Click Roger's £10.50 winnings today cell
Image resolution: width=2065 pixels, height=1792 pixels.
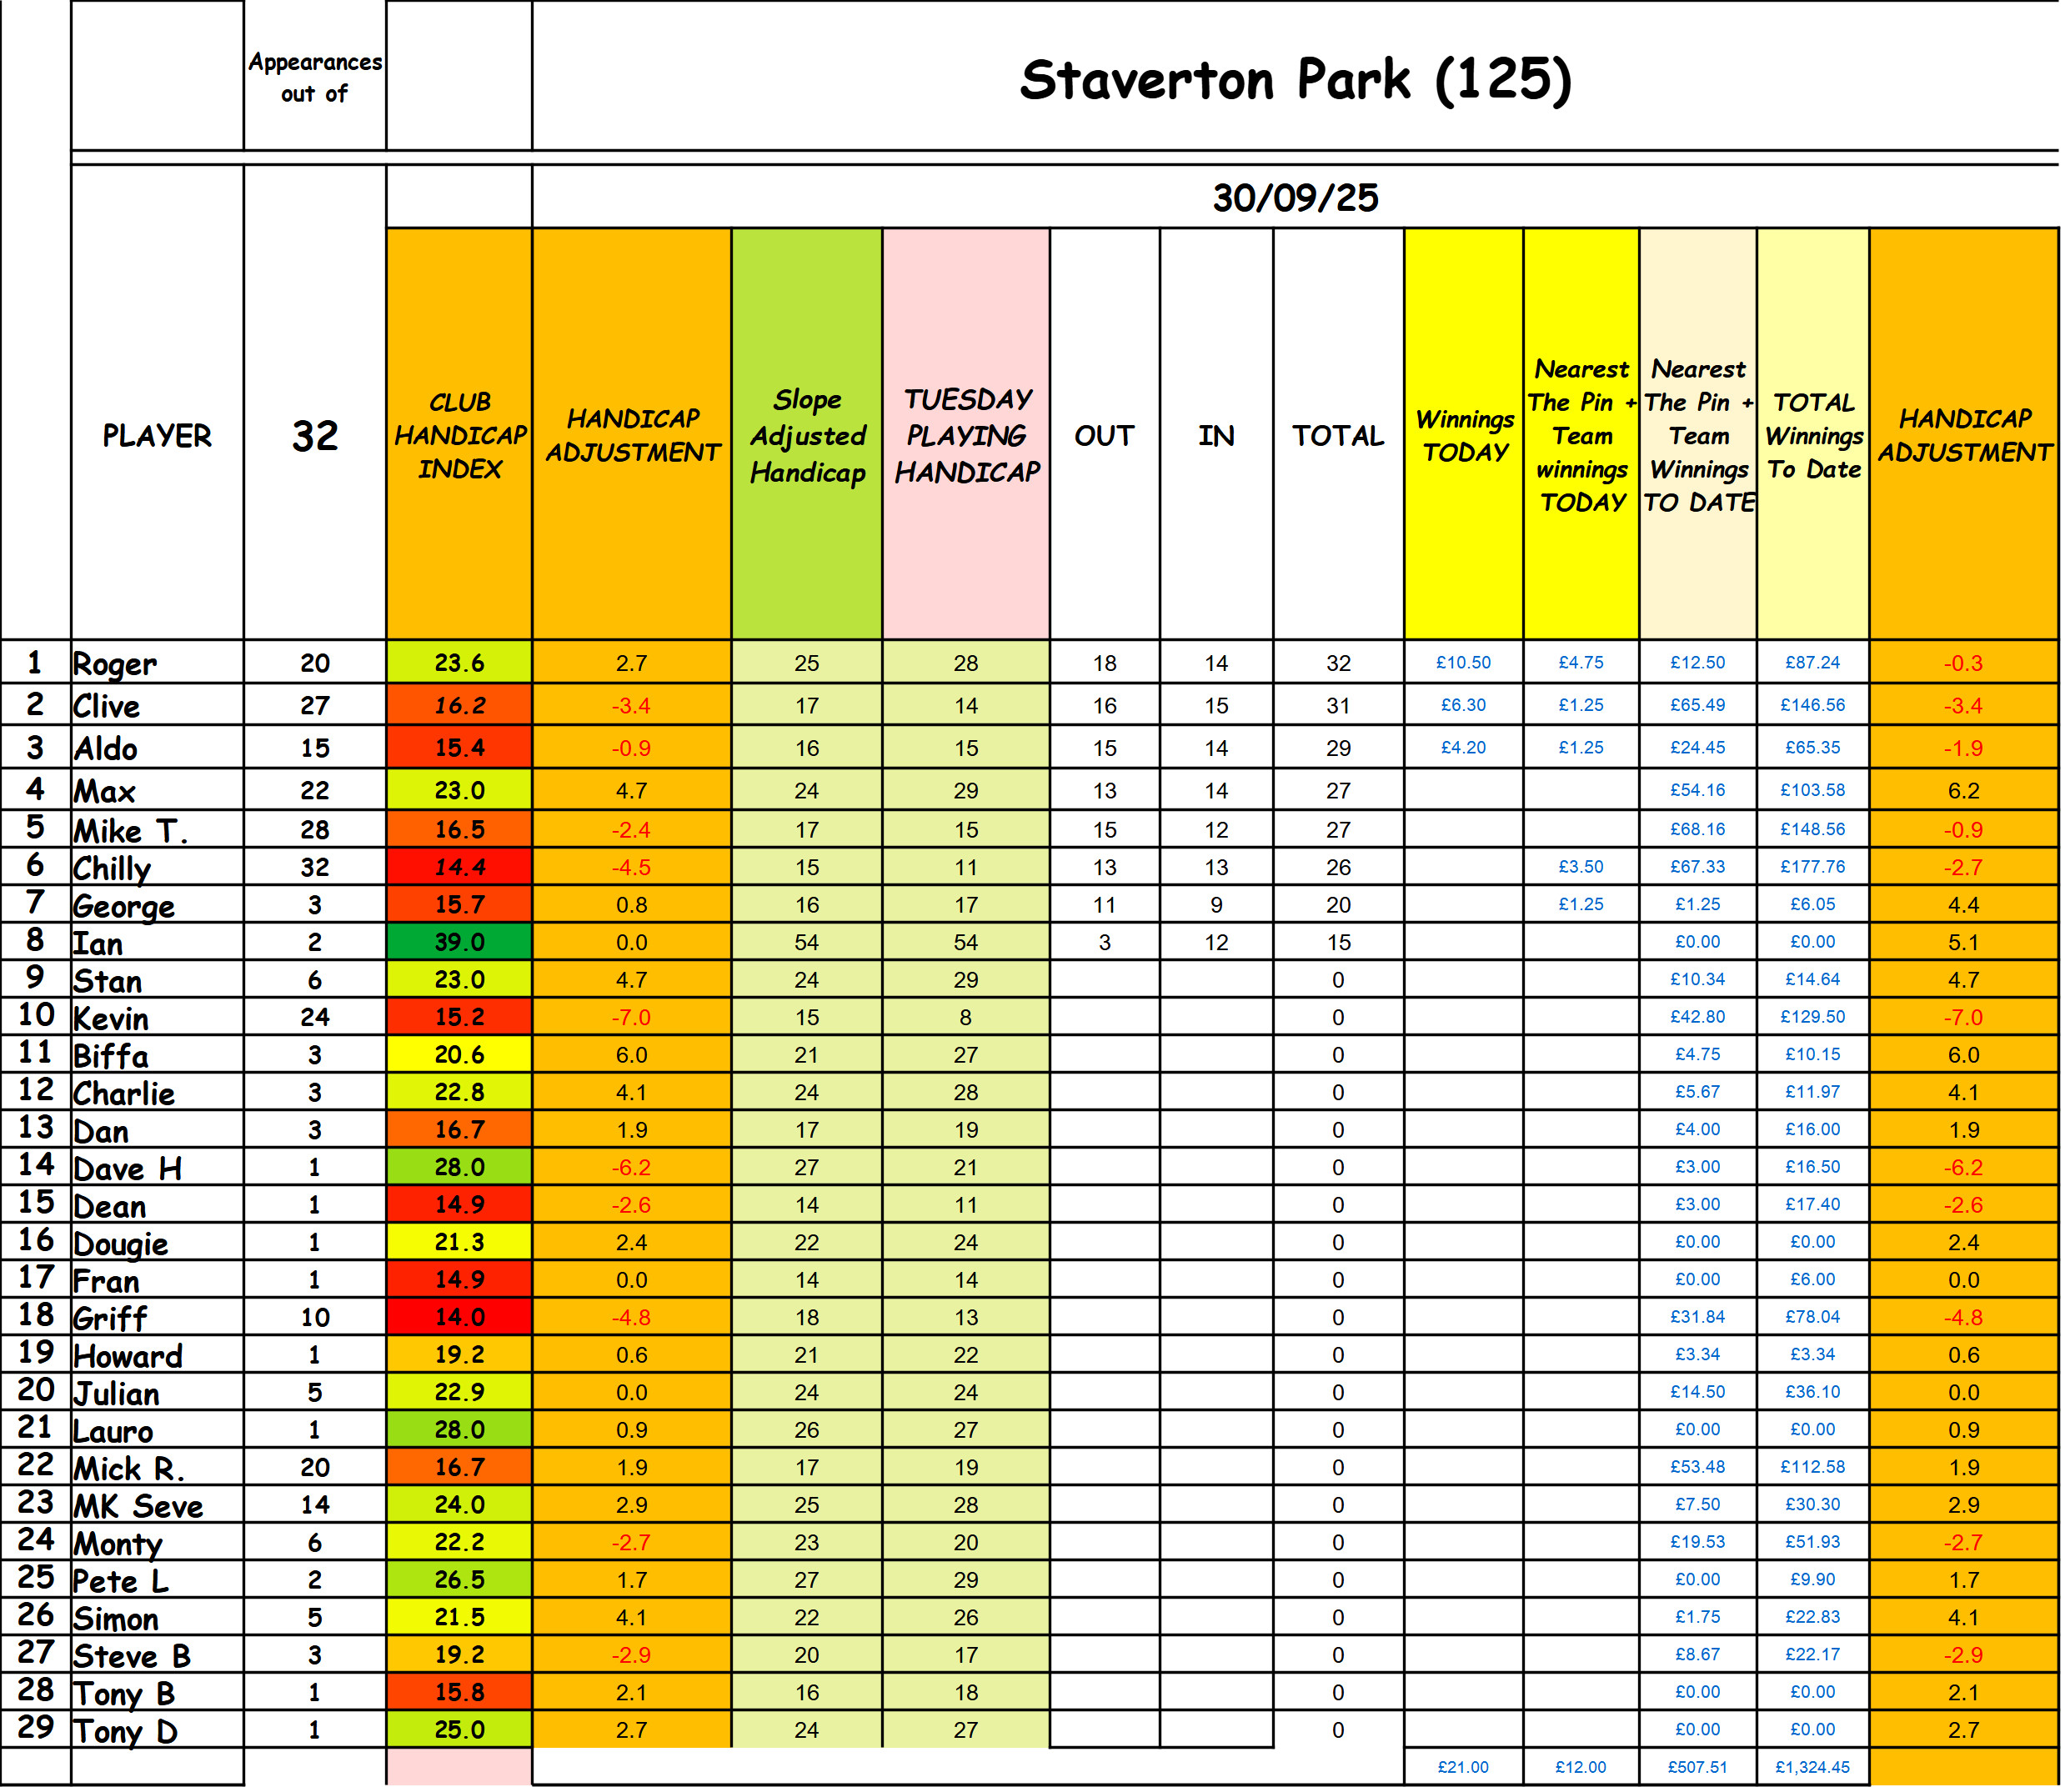coord(1463,662)
